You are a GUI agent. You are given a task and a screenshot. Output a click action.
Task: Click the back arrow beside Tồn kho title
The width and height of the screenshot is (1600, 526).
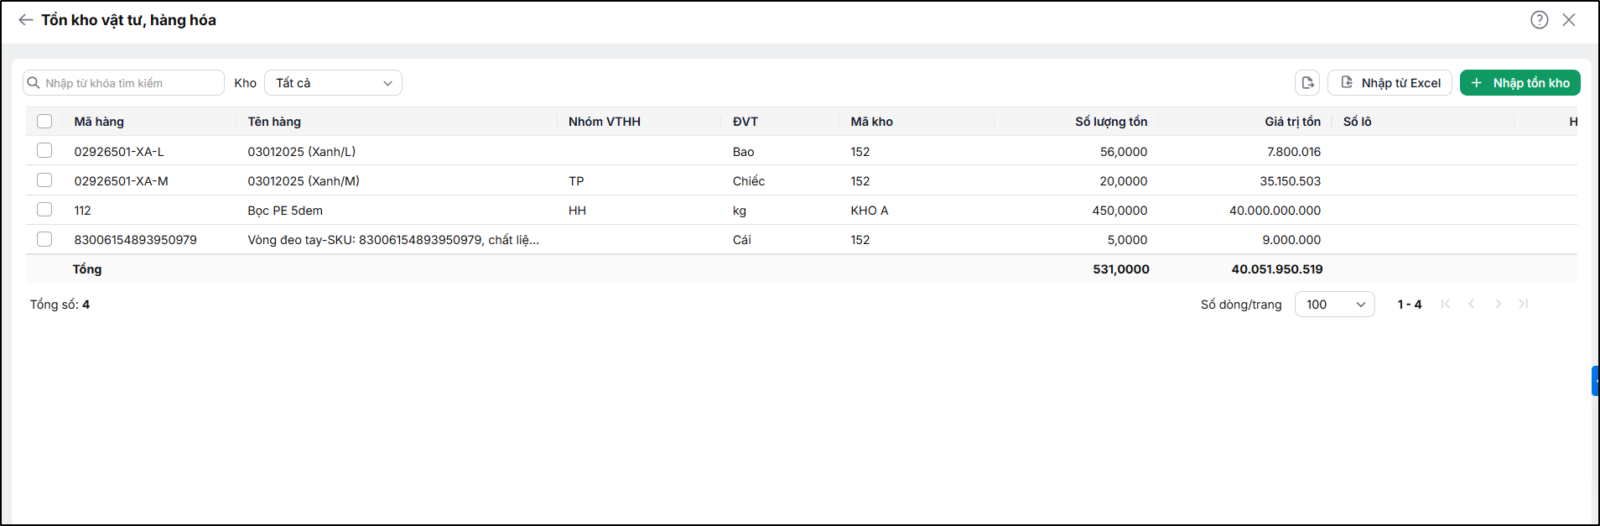[x=26, y=20]
